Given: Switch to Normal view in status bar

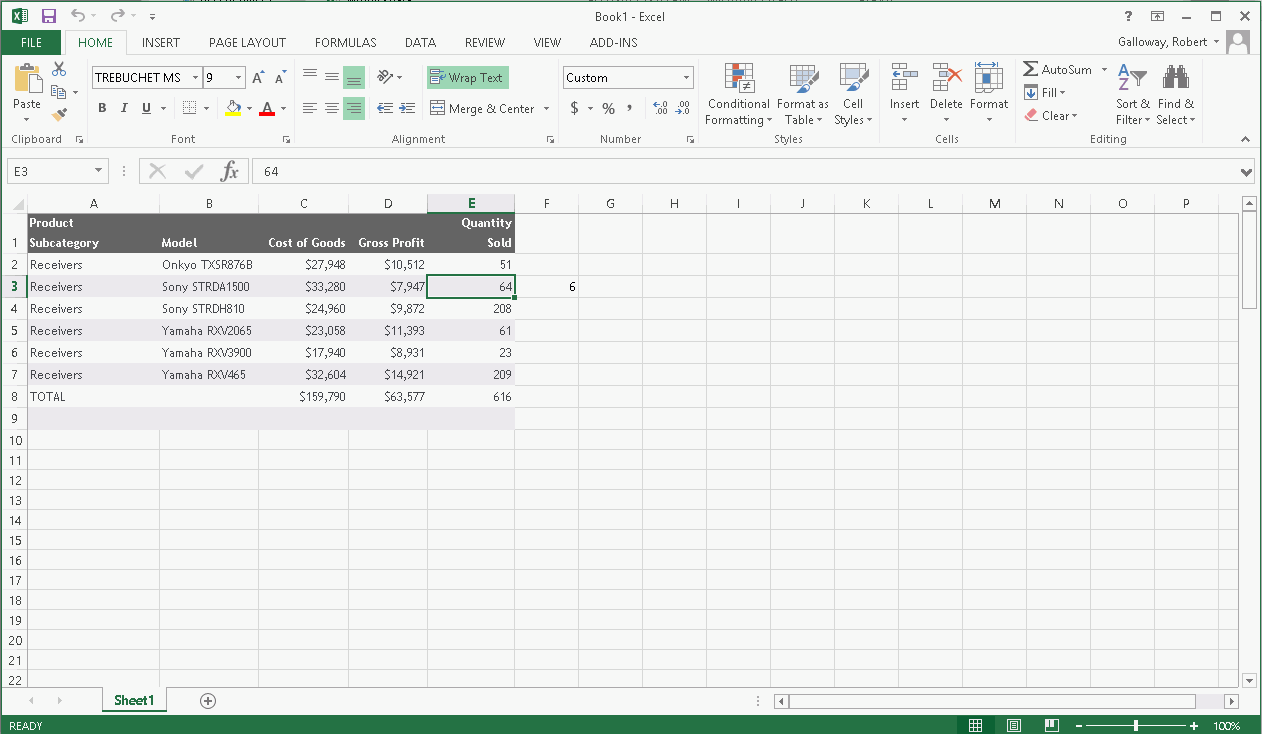Looking at the screenshot, I should (976, 725).
